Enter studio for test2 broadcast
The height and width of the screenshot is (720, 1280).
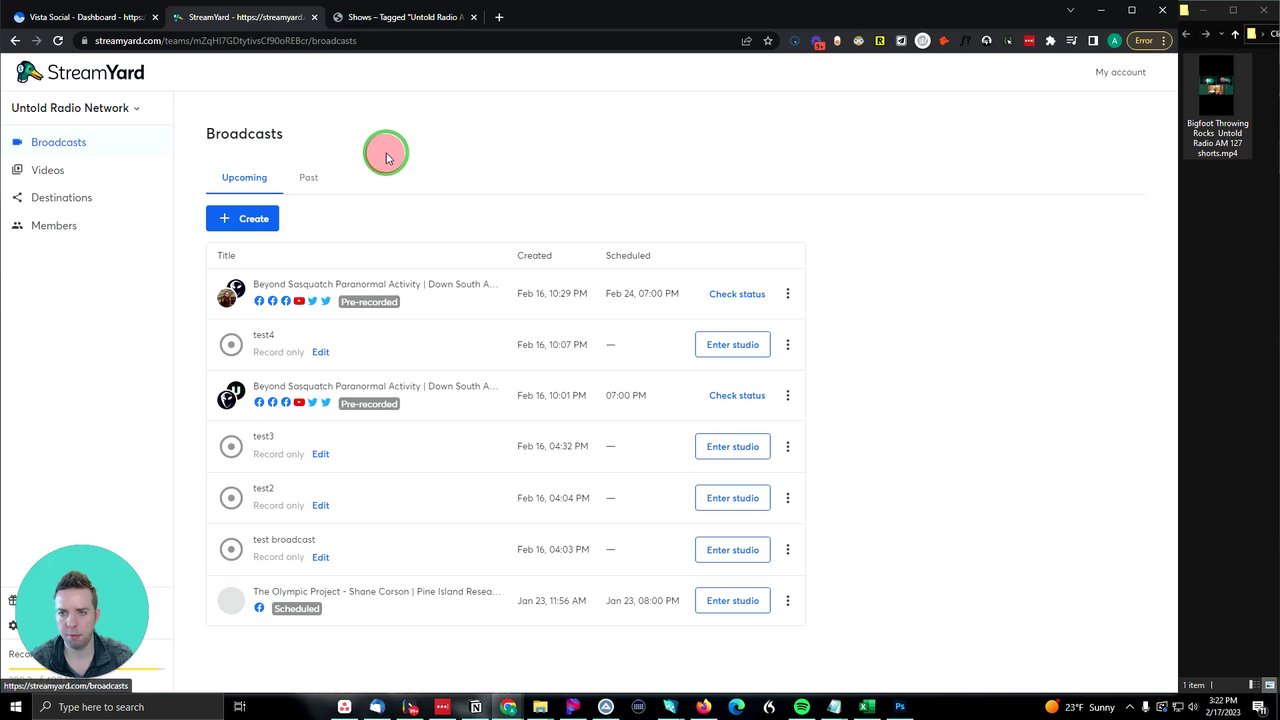pyautogui.click(x=732, y=498)
